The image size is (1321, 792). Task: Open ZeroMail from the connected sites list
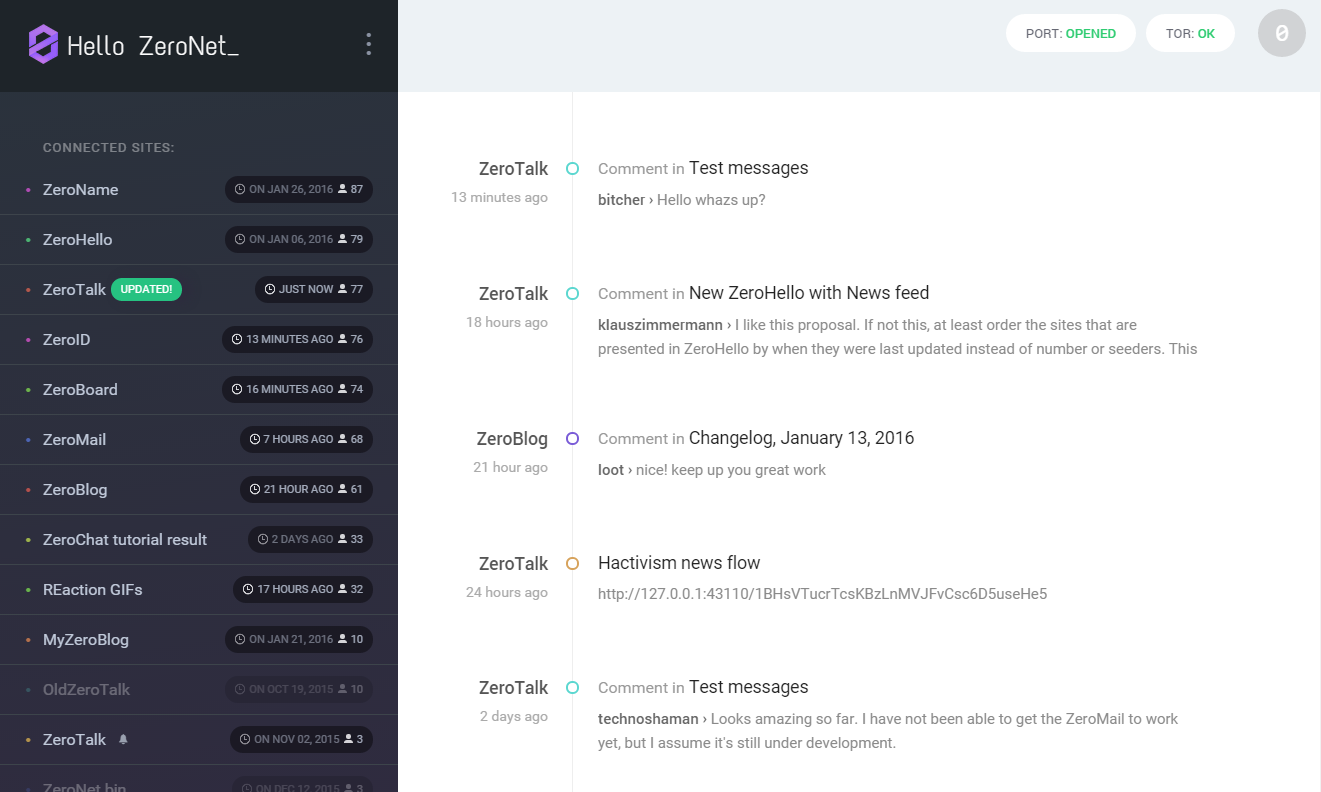click(74, 439)
